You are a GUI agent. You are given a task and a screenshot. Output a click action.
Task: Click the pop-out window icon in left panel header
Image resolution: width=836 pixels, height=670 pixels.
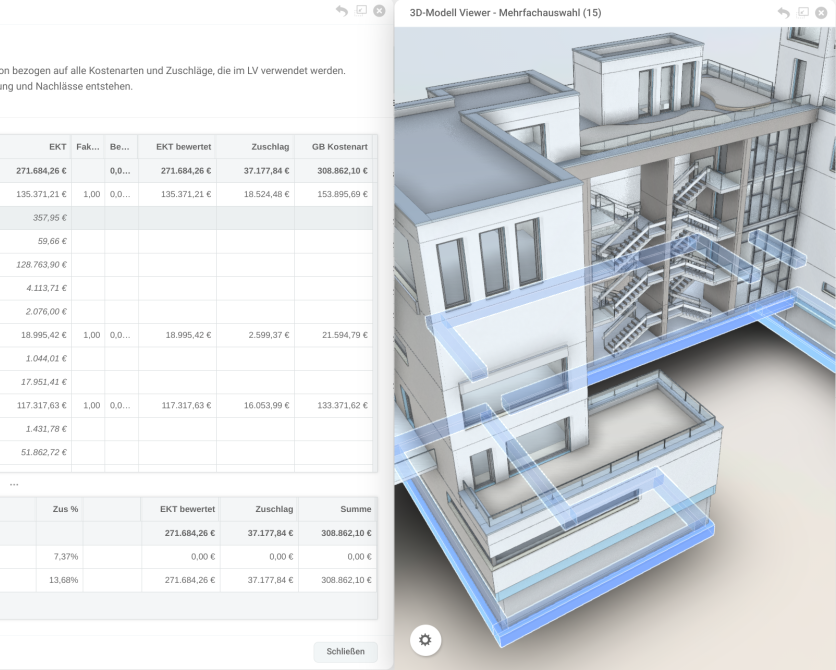(x=361, y=11)
